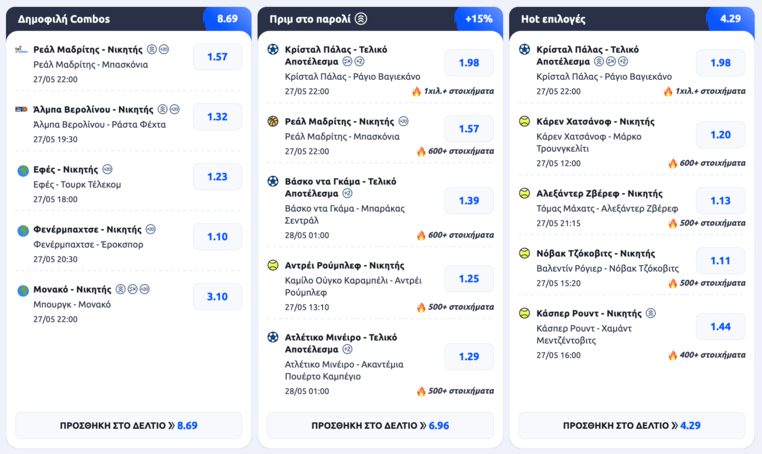Click soccer ball icon for Ατλέτικο Μινέιρο
Image resolution: width=762 pixels, height=454 pixels.
pyautogui.click(x=273, y=337)
